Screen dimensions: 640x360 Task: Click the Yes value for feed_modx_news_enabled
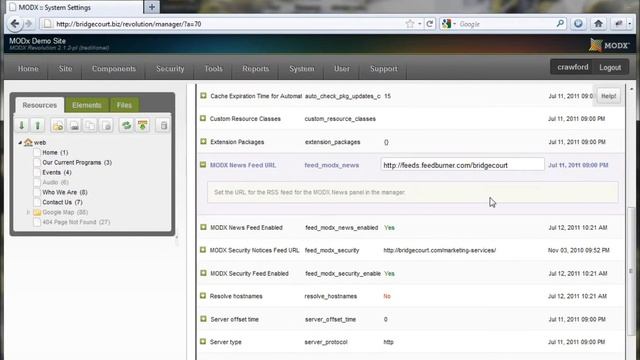(x=389, y=227)
